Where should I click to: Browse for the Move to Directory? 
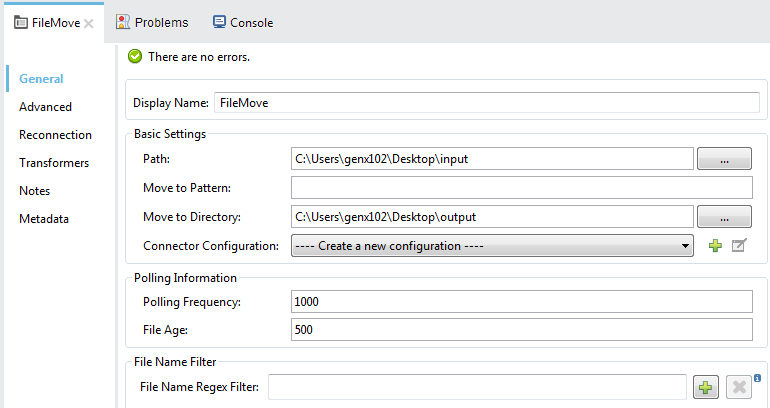click(x=724, y=216)
